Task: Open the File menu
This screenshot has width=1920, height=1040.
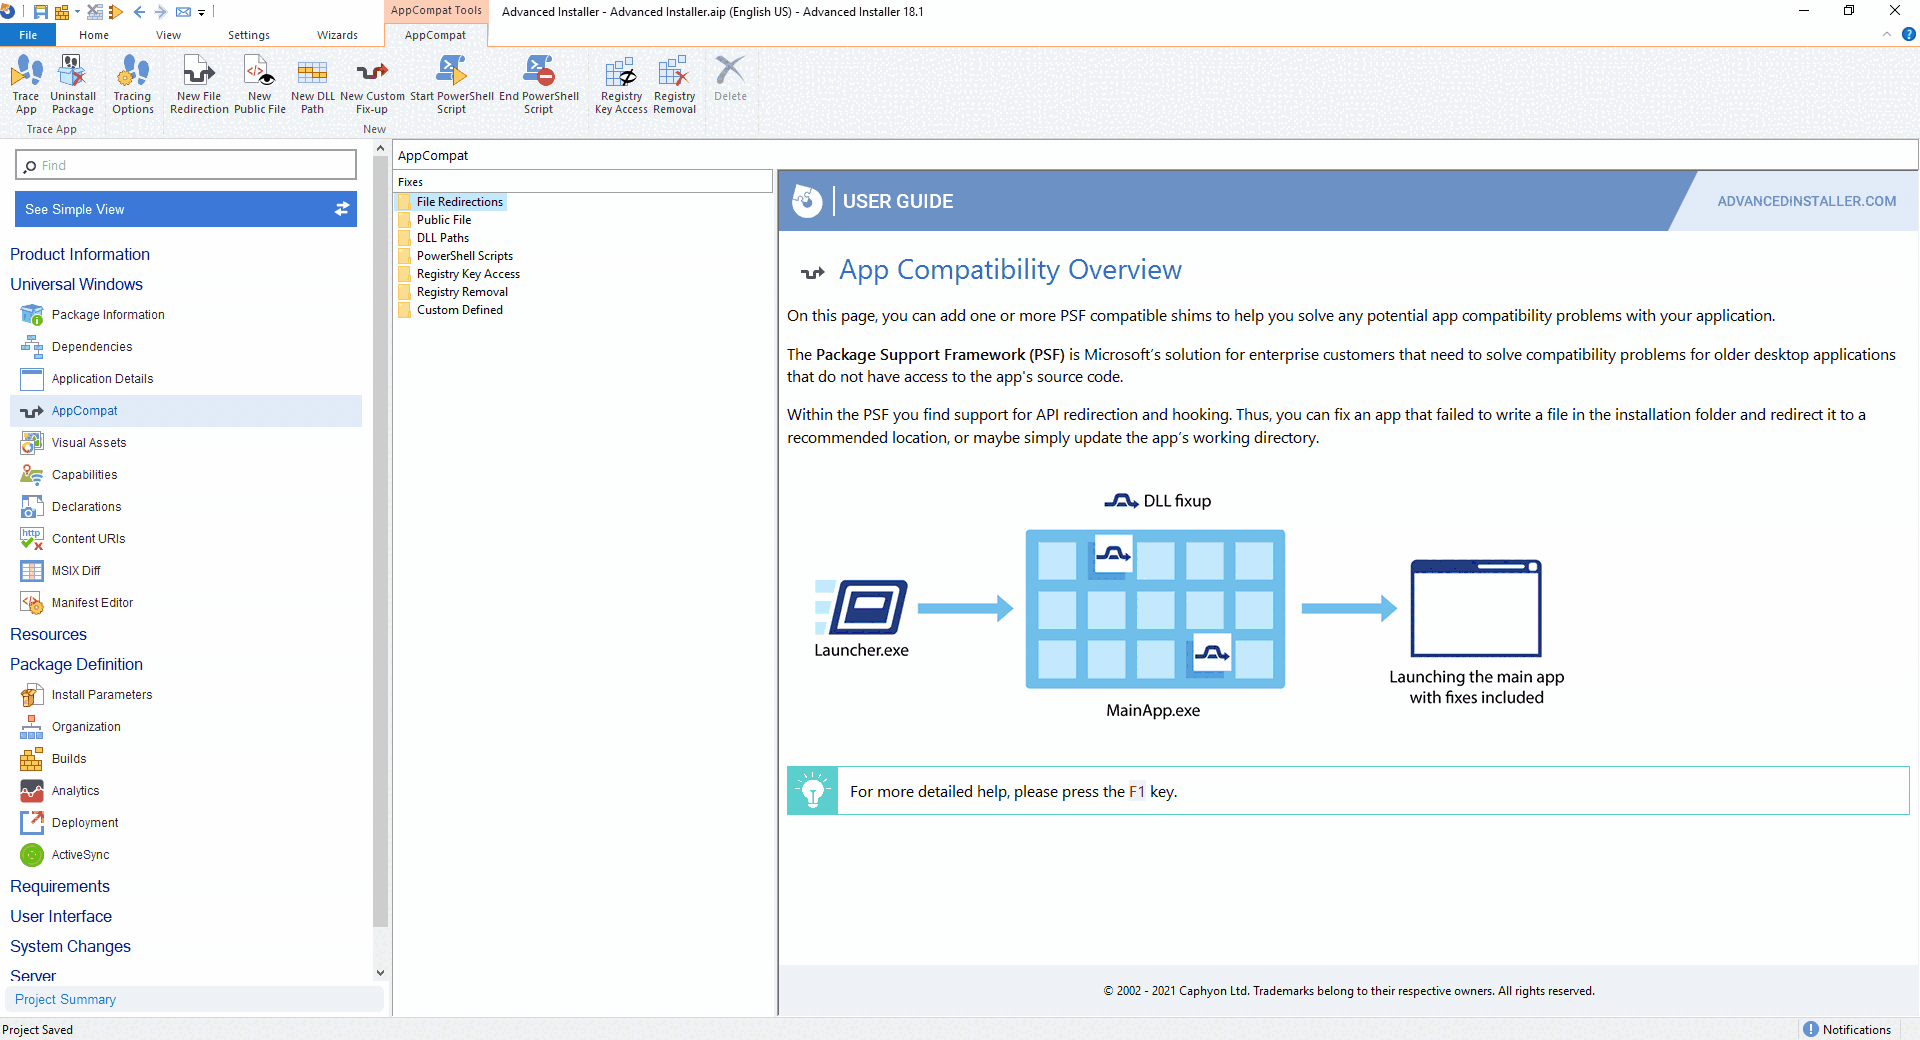Action: (x=28, y=35)
